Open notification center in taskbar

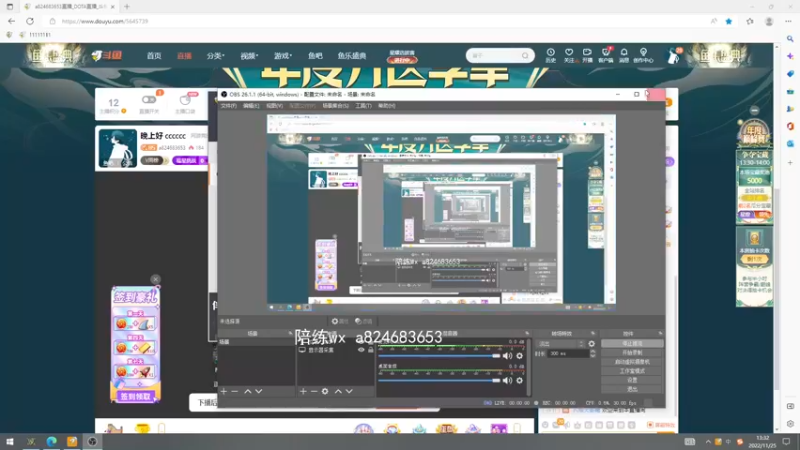[x=786, y=441]
